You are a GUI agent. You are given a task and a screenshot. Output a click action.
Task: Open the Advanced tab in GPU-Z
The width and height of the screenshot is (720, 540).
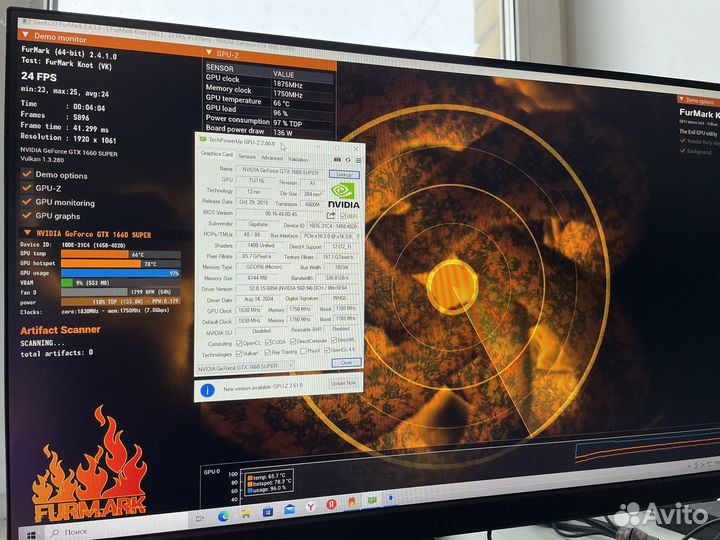271,157
